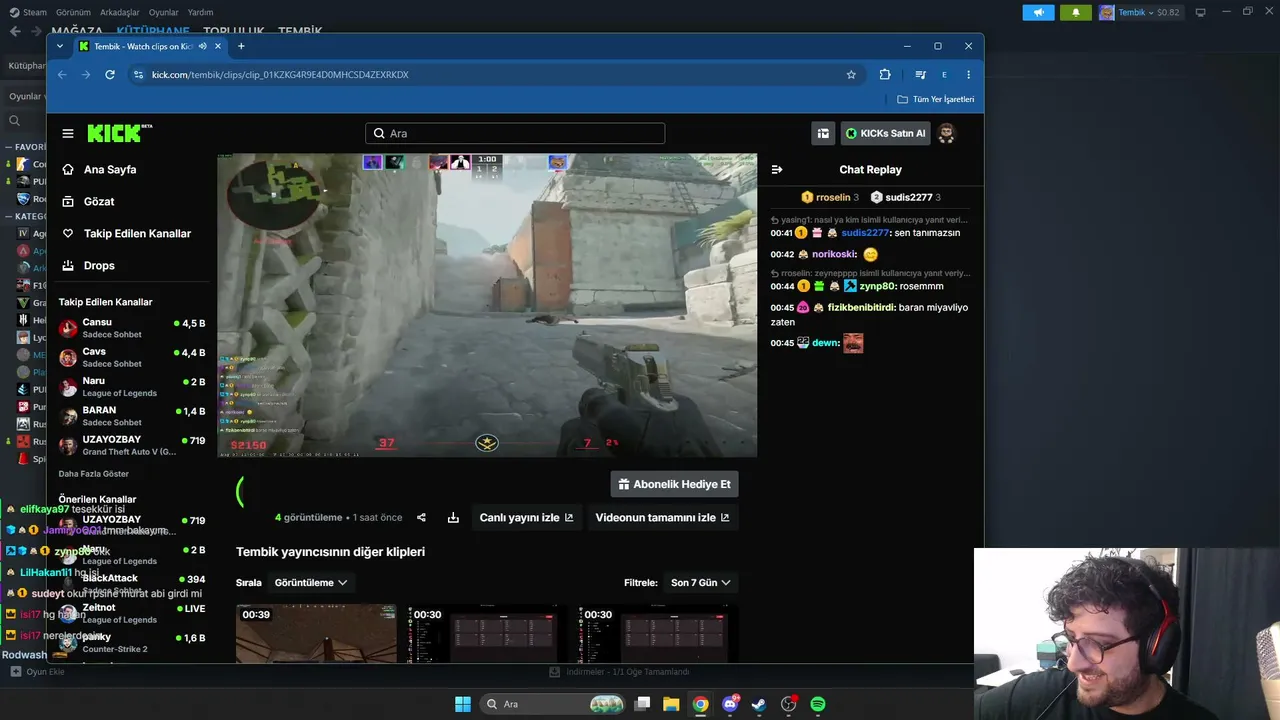Open the Kick gift box shop icon
Image resolution: width=1280 pixels, height=720 pixels.
point(823,133)
